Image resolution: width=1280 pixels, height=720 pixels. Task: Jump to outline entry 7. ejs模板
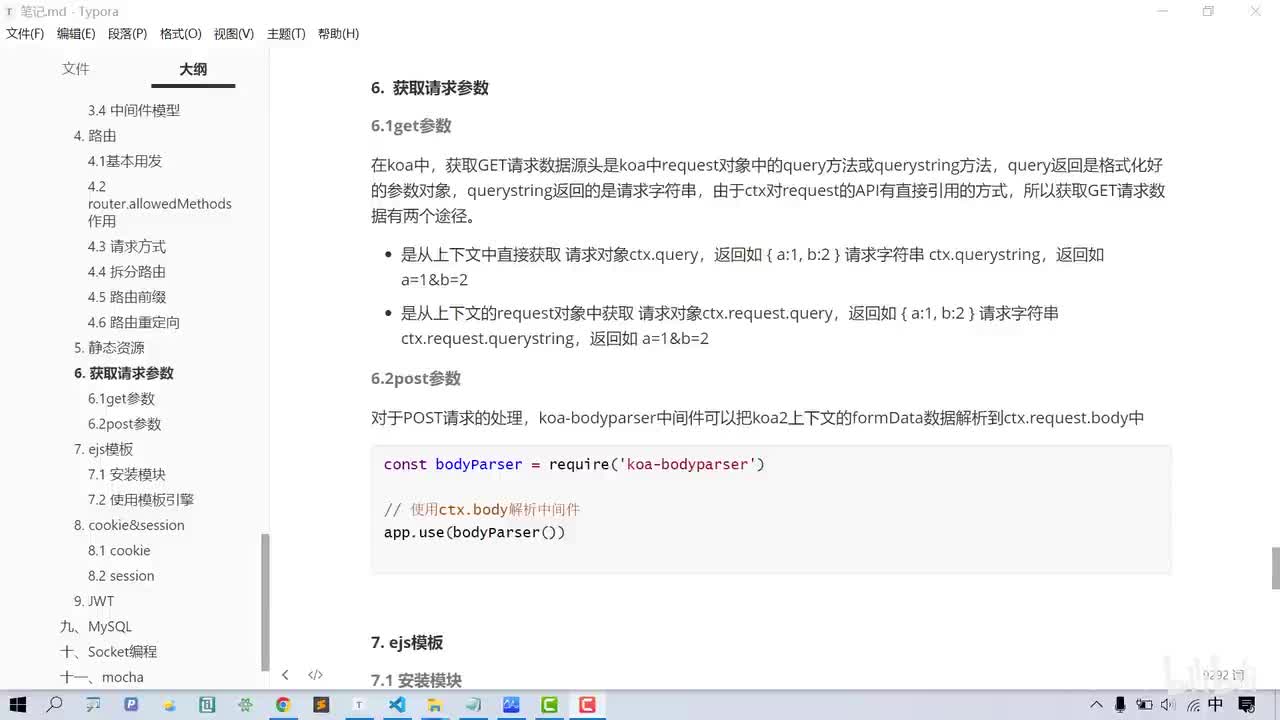point(103,450)
